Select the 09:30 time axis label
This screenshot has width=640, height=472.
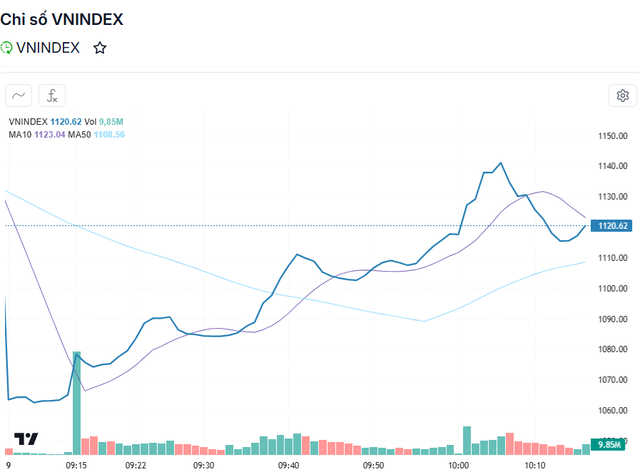tap(204, 466)
